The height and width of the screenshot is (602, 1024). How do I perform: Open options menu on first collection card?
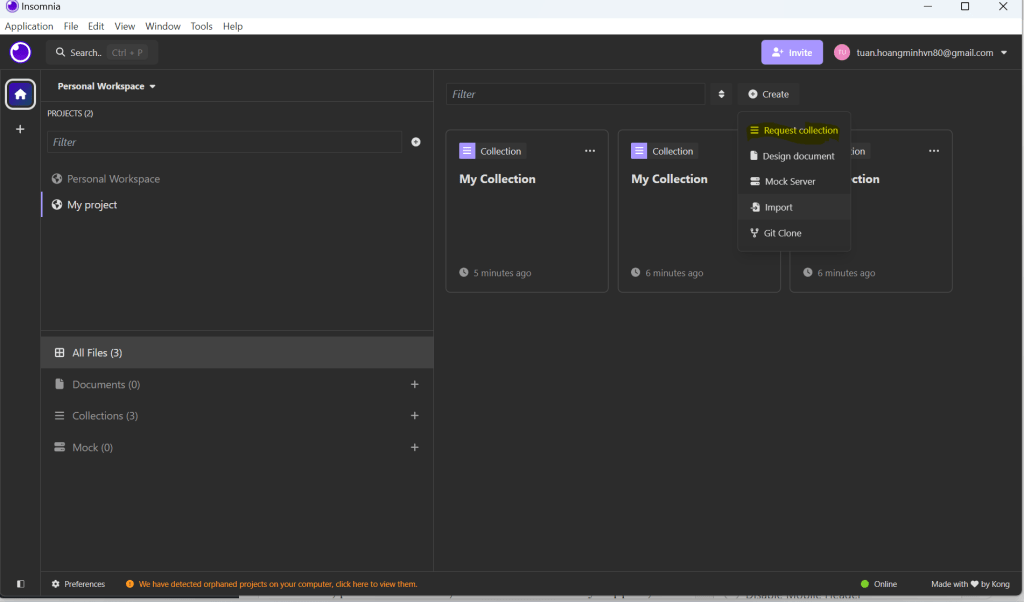click(x=590, y=151)
